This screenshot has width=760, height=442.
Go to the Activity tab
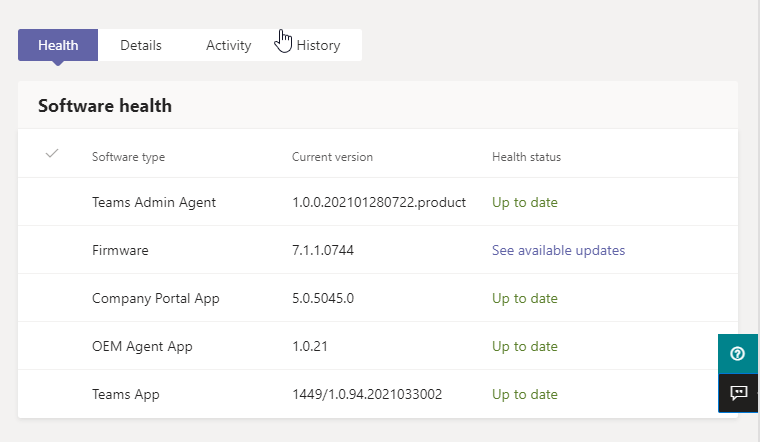point(228,45)
